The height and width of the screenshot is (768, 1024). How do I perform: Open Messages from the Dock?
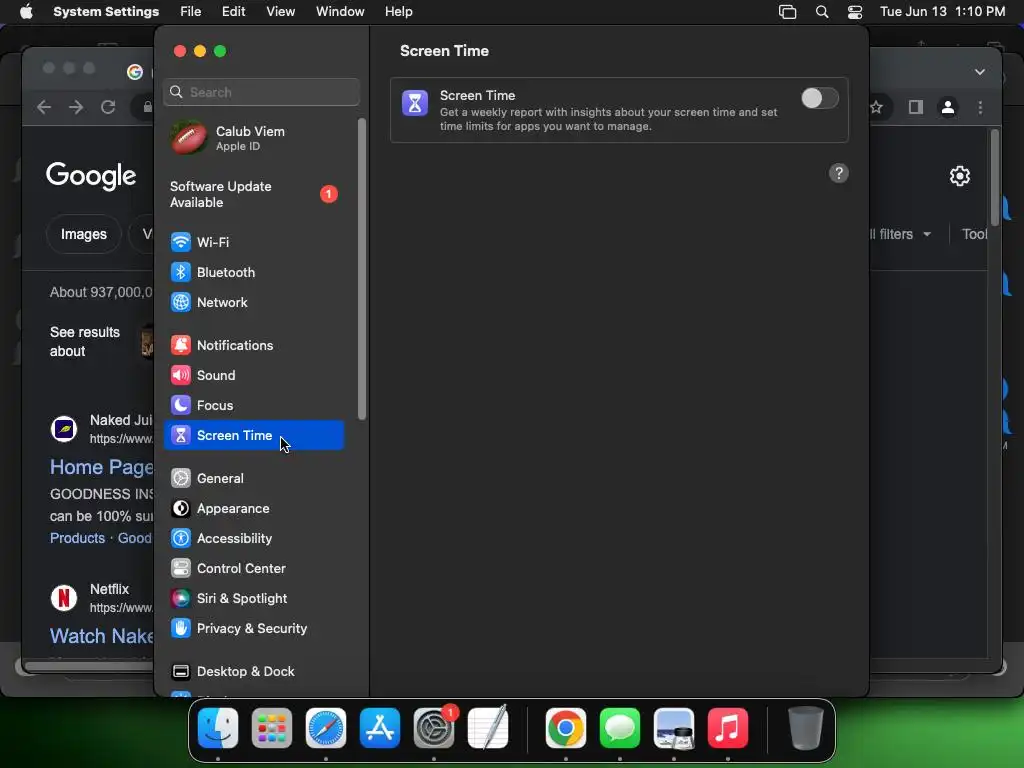pyautogui.click(x=620, y=728)
